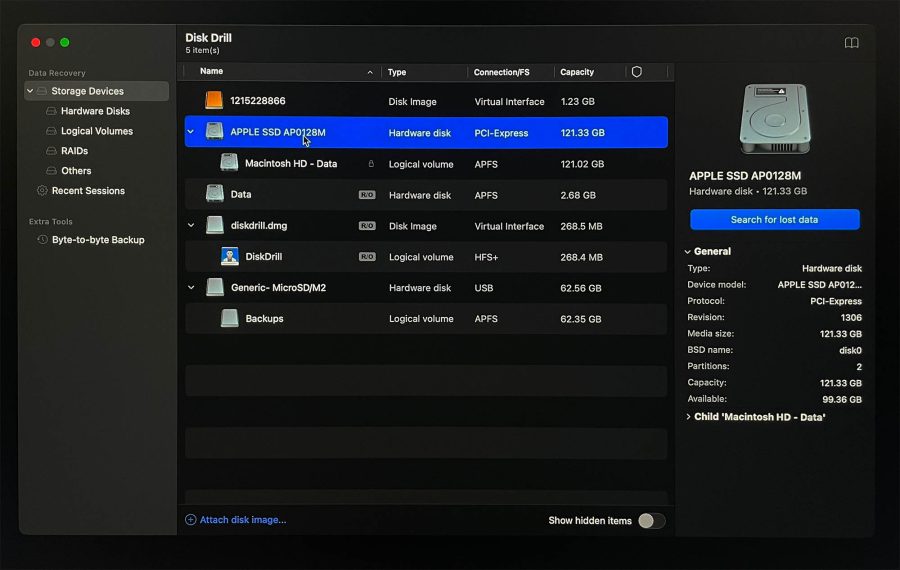The height and width of the screenshot is (570, 900).
Task: Collapse the General details section
Action: 688,251
